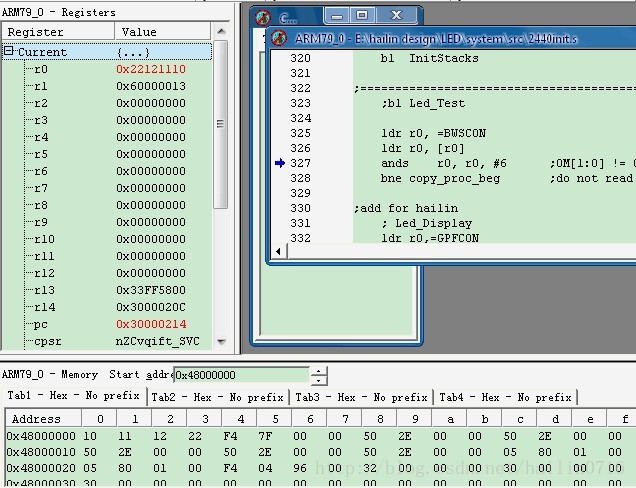
Task: Click the icon of the minimized child window
Action: click(x=263, y=17)
